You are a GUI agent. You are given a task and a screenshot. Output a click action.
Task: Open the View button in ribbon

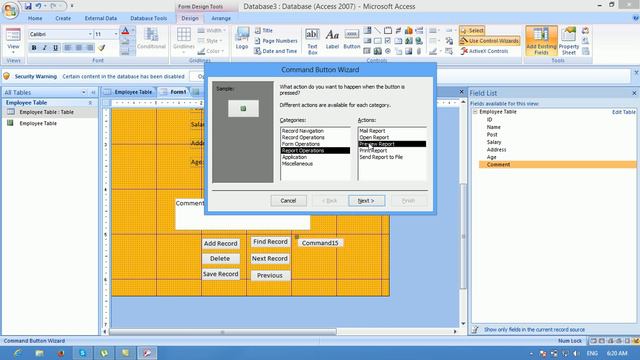pos(13,41)
